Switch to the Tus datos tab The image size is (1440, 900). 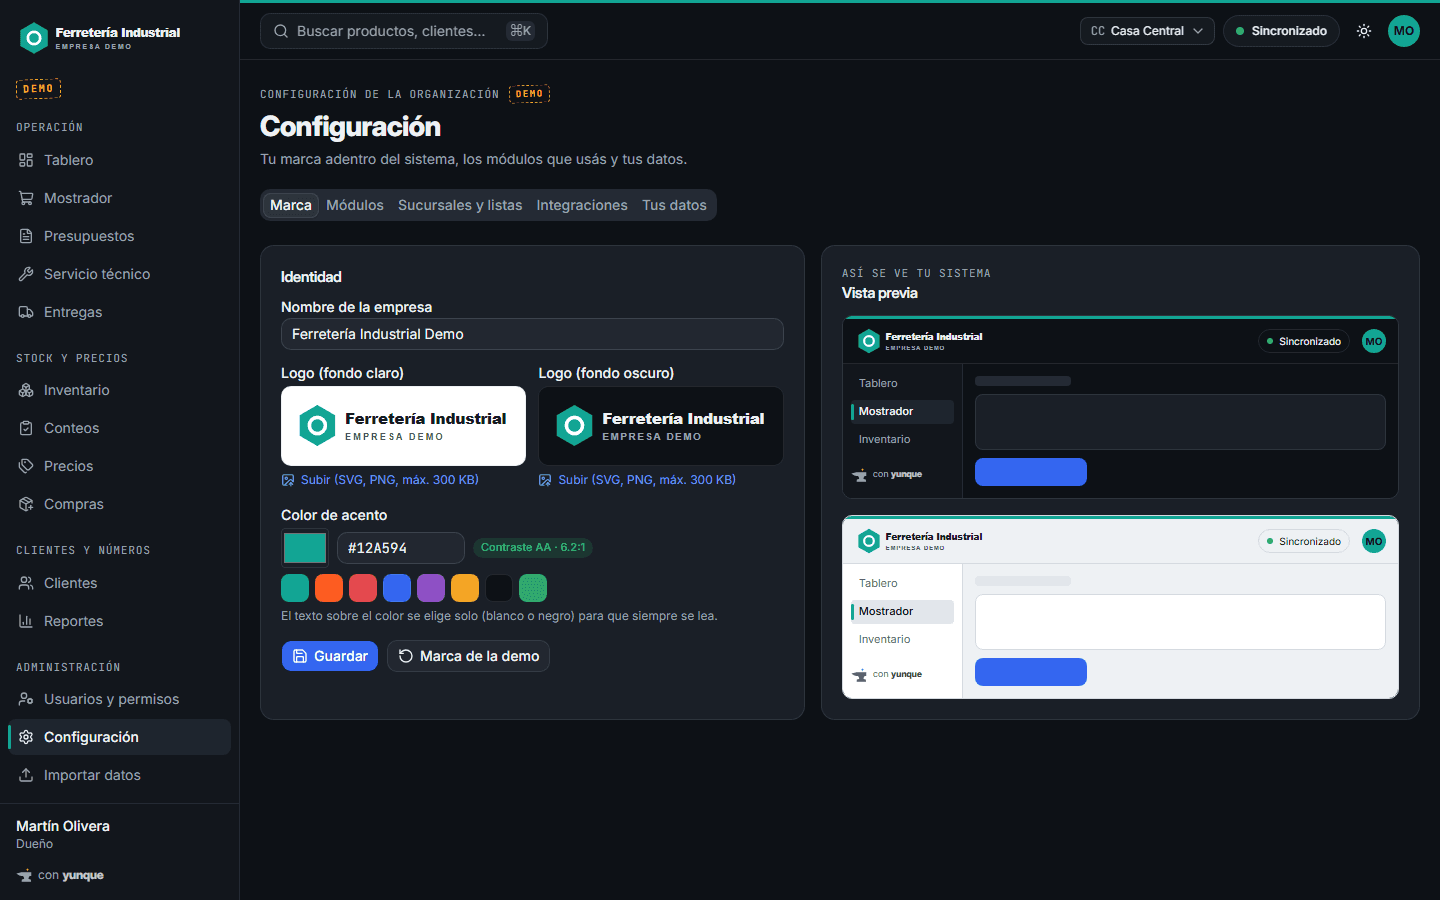coord(674,205)
